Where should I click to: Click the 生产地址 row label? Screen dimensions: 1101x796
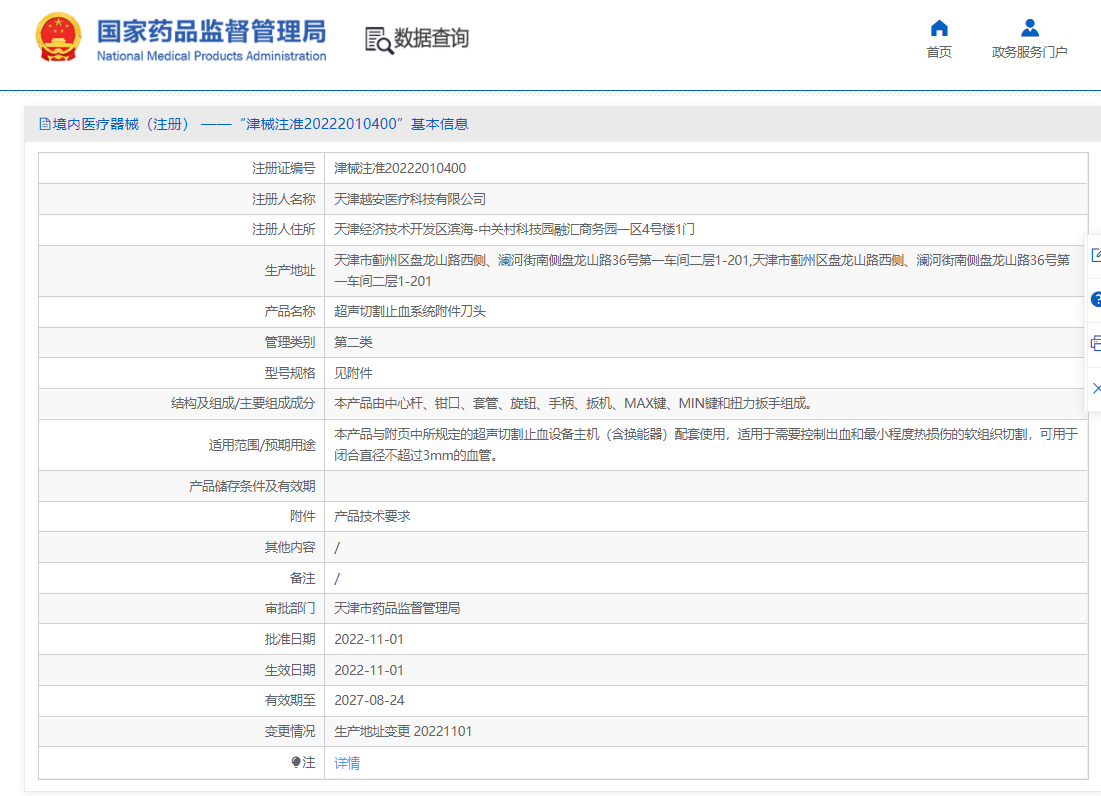point(290,271)
